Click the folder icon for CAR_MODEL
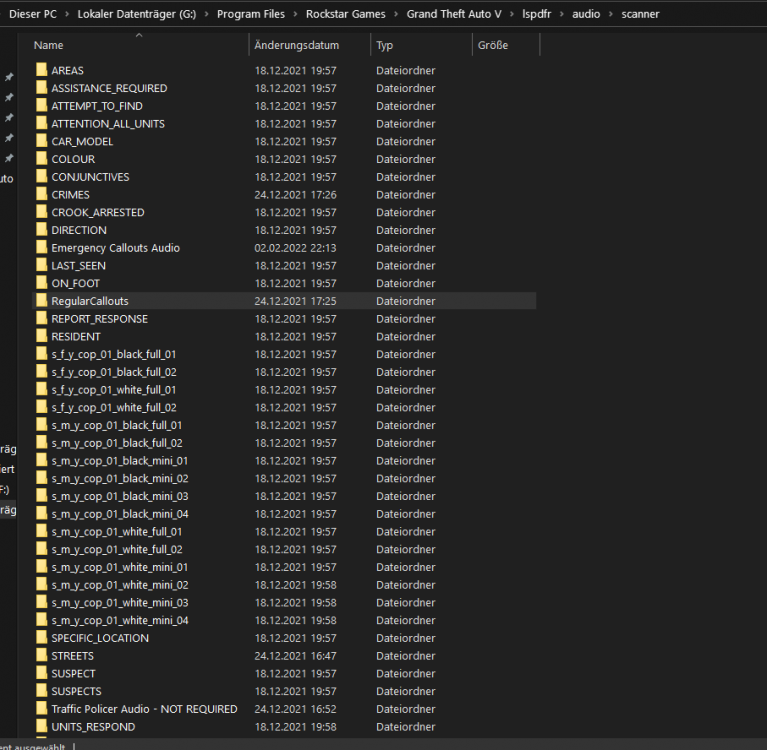Screen dimensions: 767x750 (41, 142)
